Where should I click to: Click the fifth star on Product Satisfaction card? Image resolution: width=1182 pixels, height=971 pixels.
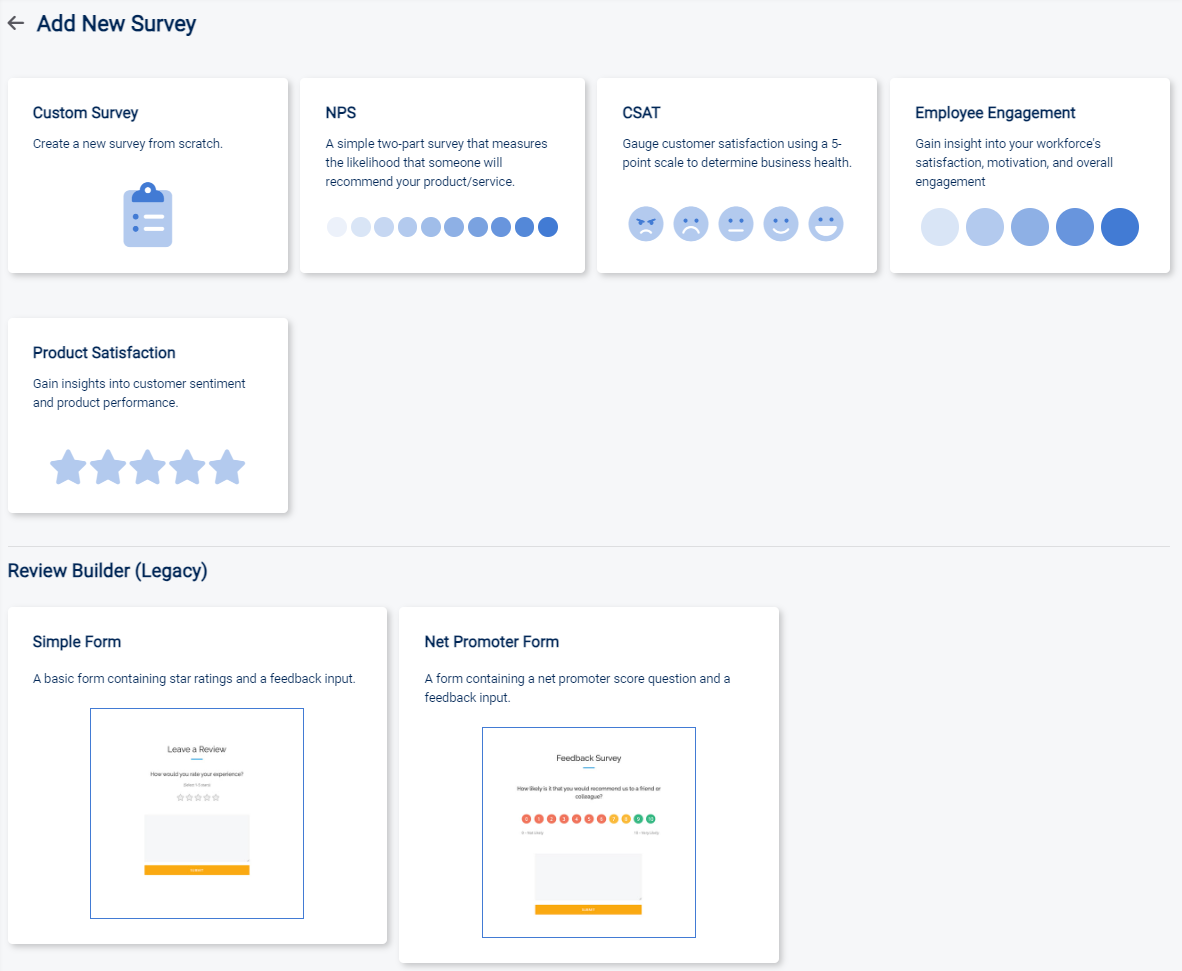click(226, 466)
